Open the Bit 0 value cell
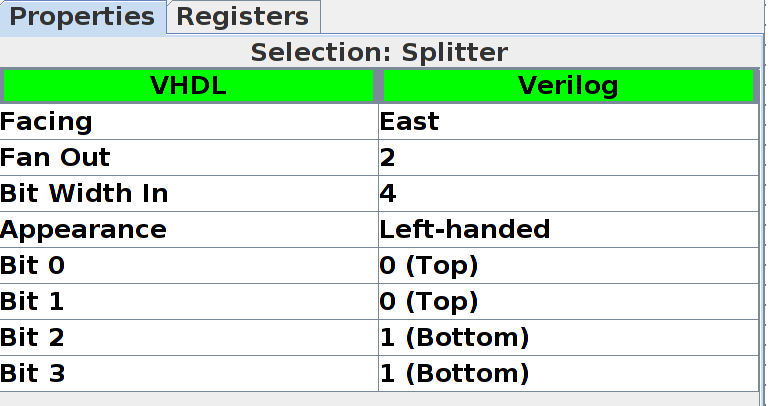Screen dimensions: 772x406 click(567, 266)
